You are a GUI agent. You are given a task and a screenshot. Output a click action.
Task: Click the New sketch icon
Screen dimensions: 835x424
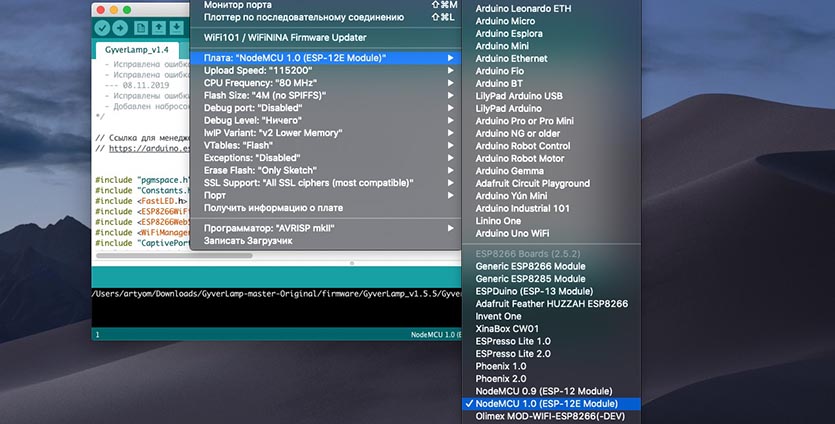pos(142,27)
